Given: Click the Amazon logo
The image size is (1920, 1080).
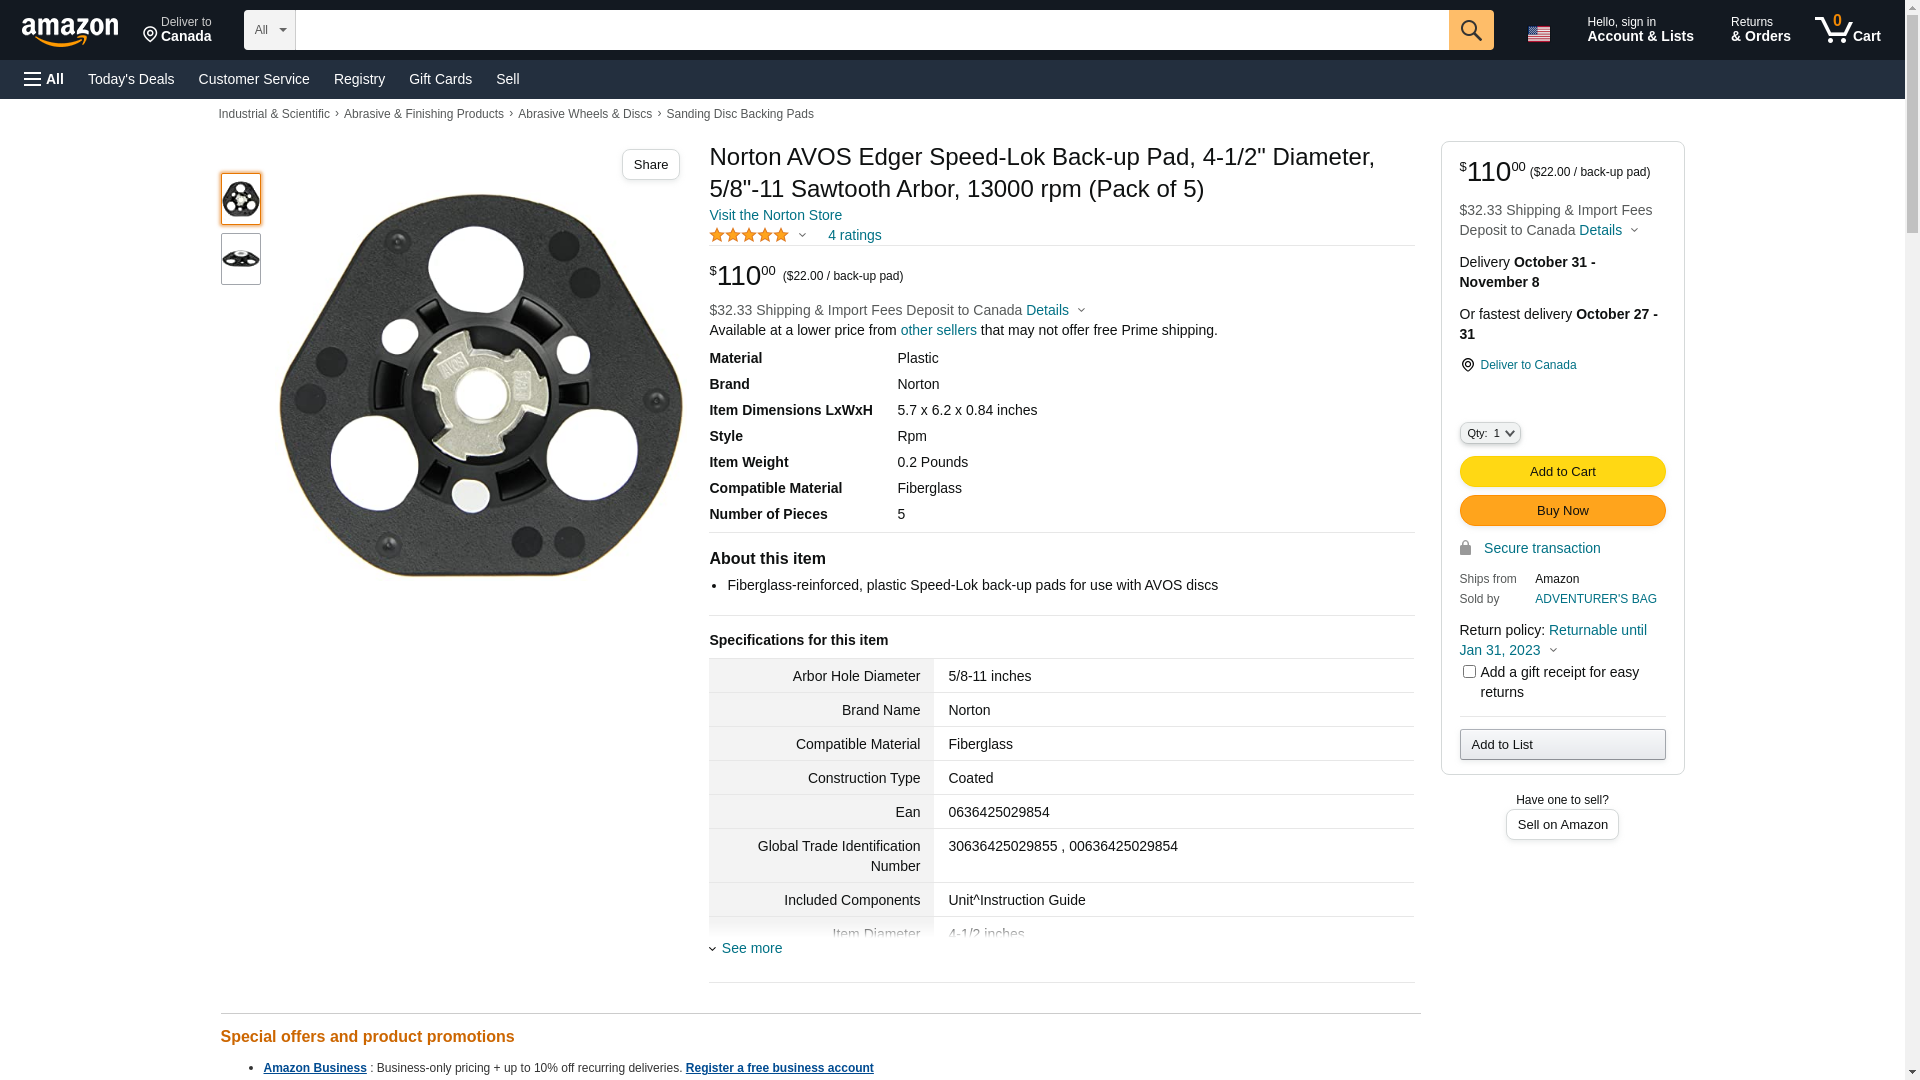Looking at the screenshot, I should point(70,32).
